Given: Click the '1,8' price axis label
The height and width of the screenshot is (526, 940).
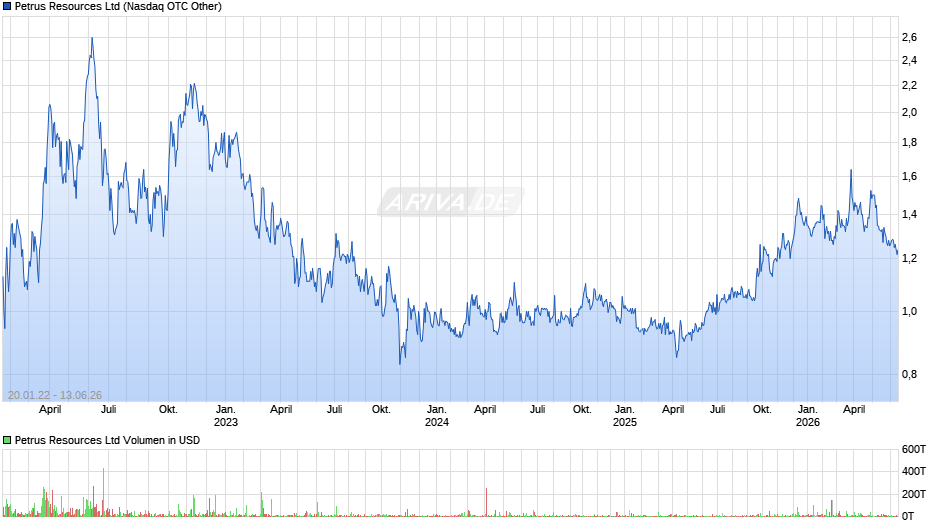Looking at the screenshot, I should 909,143.
